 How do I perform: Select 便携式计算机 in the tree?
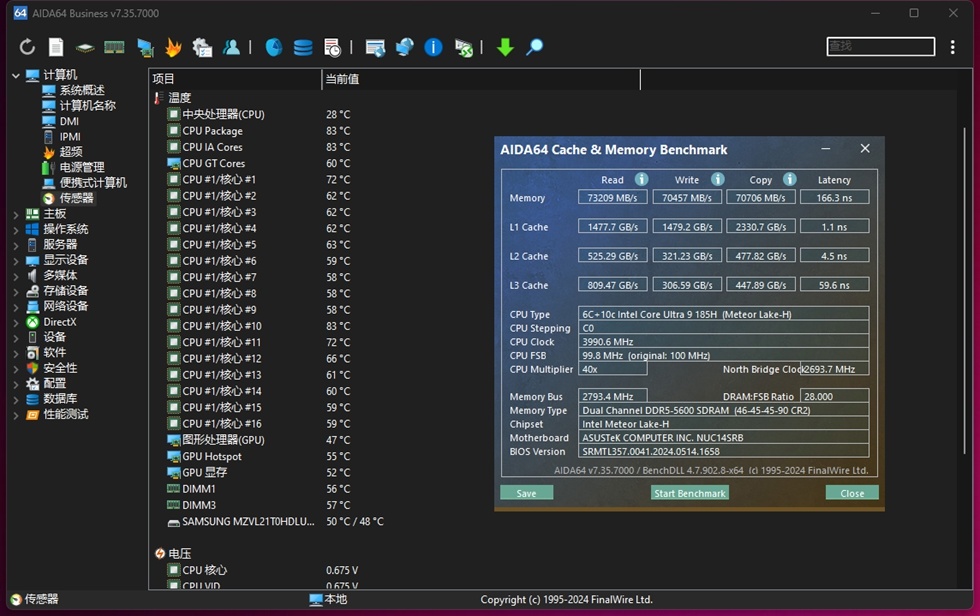click(93, 182)
